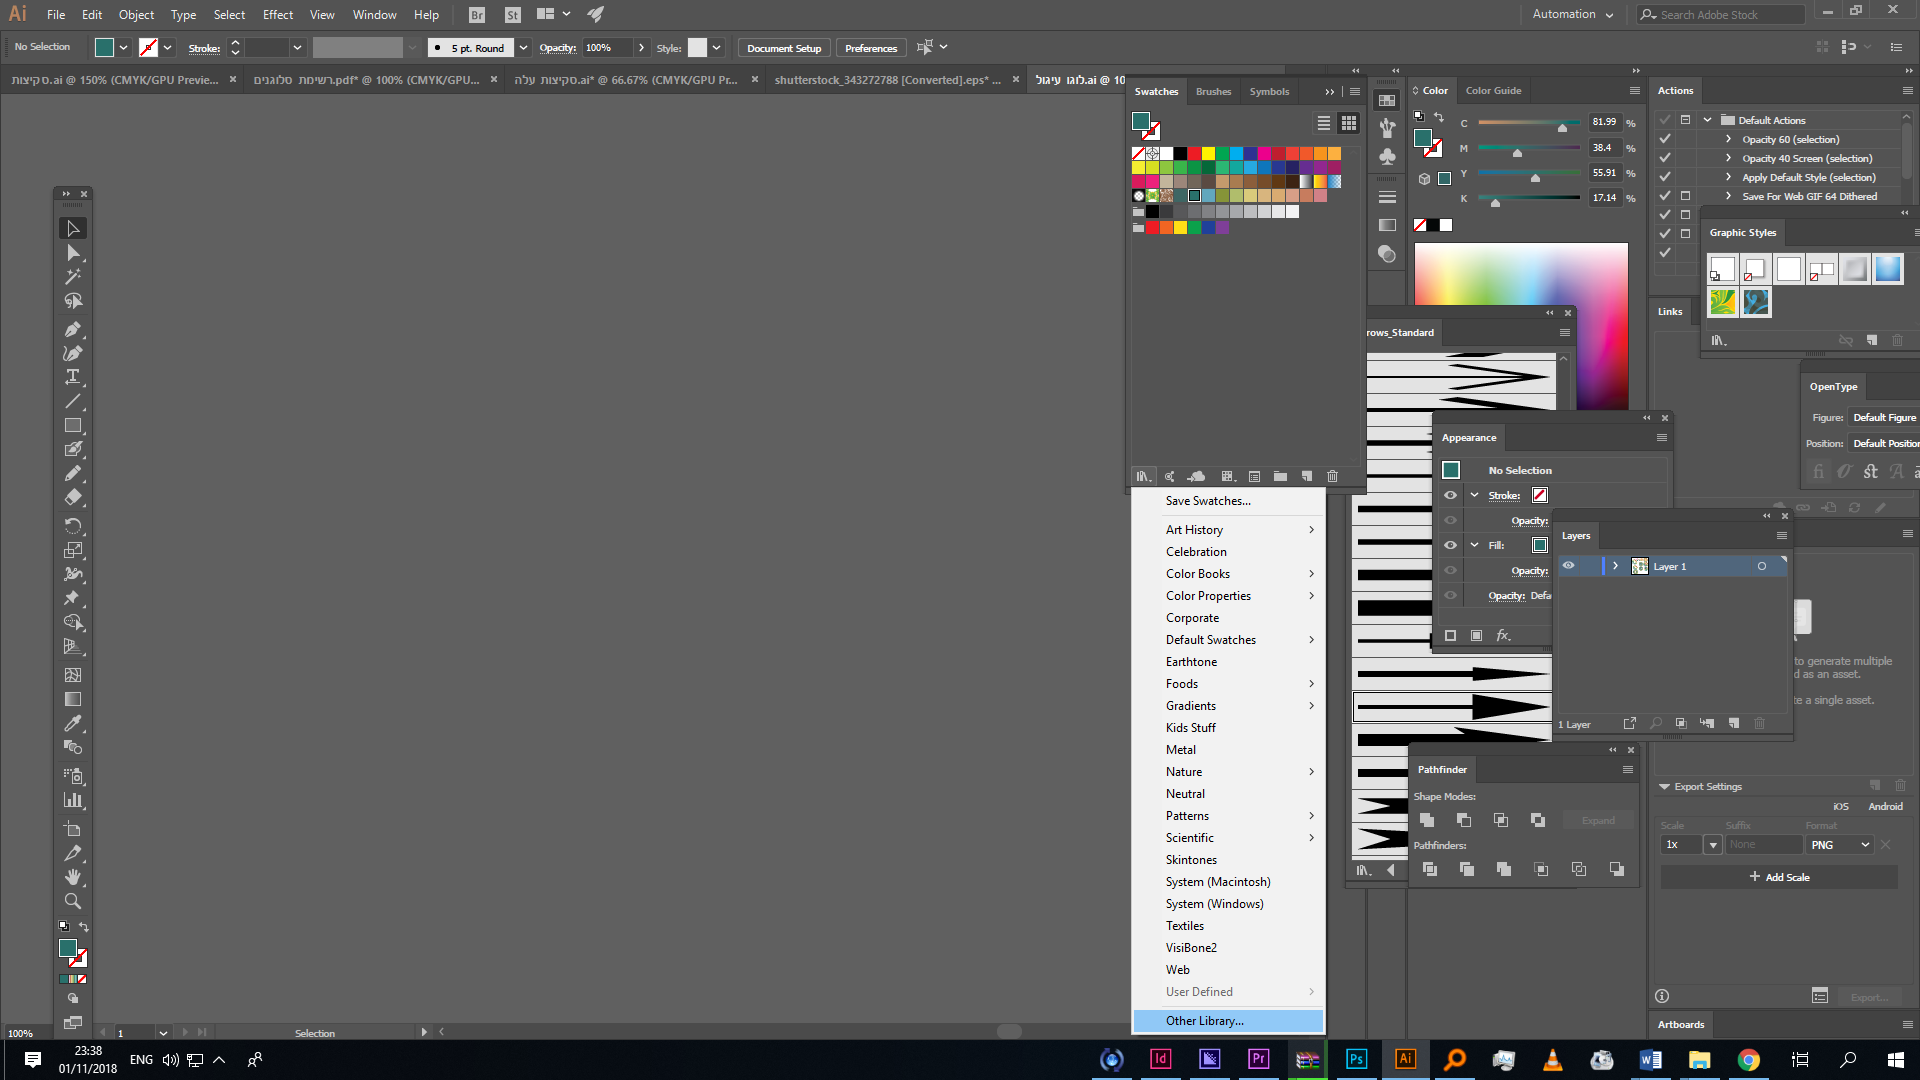Pick the Hand tool for panning
The width and height of the screenshot is (1920, 1080).
(73, 877)
